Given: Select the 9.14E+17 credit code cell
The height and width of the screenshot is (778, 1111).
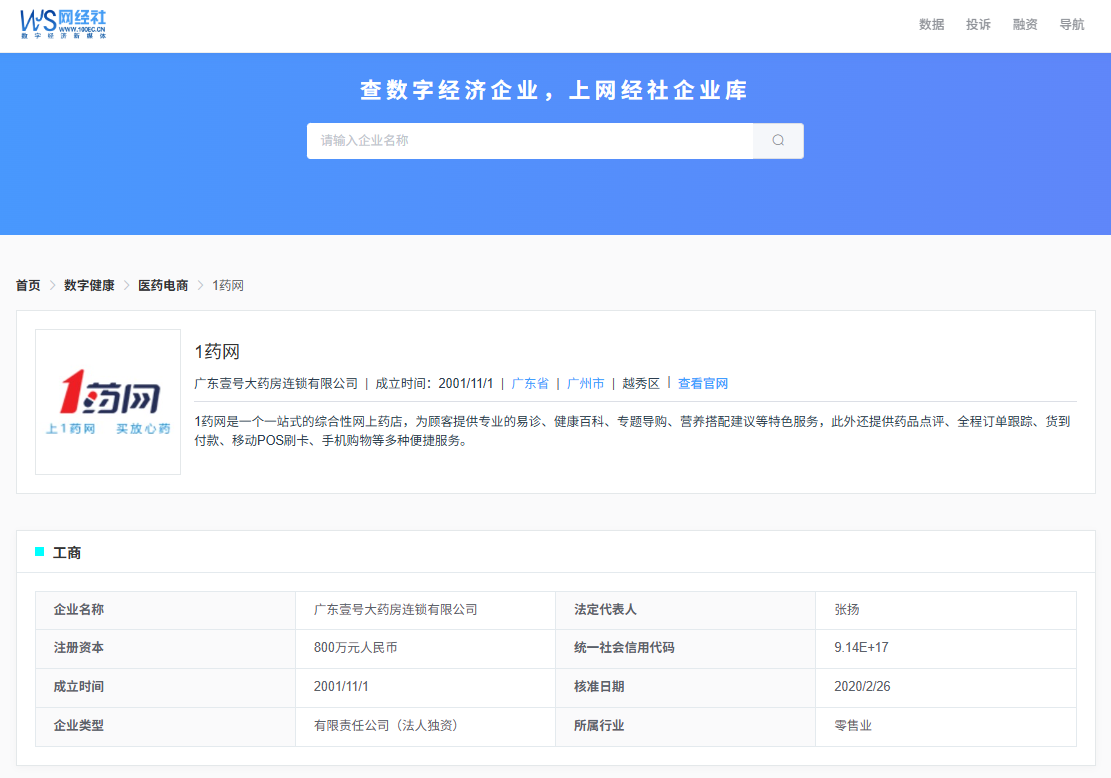Looking at the screenshot, I should (945, 648).
